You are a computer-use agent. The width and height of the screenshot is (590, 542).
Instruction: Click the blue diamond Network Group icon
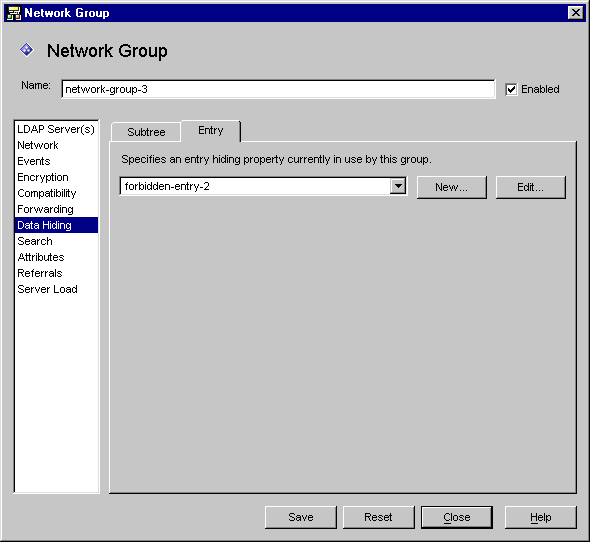(27, 50)
